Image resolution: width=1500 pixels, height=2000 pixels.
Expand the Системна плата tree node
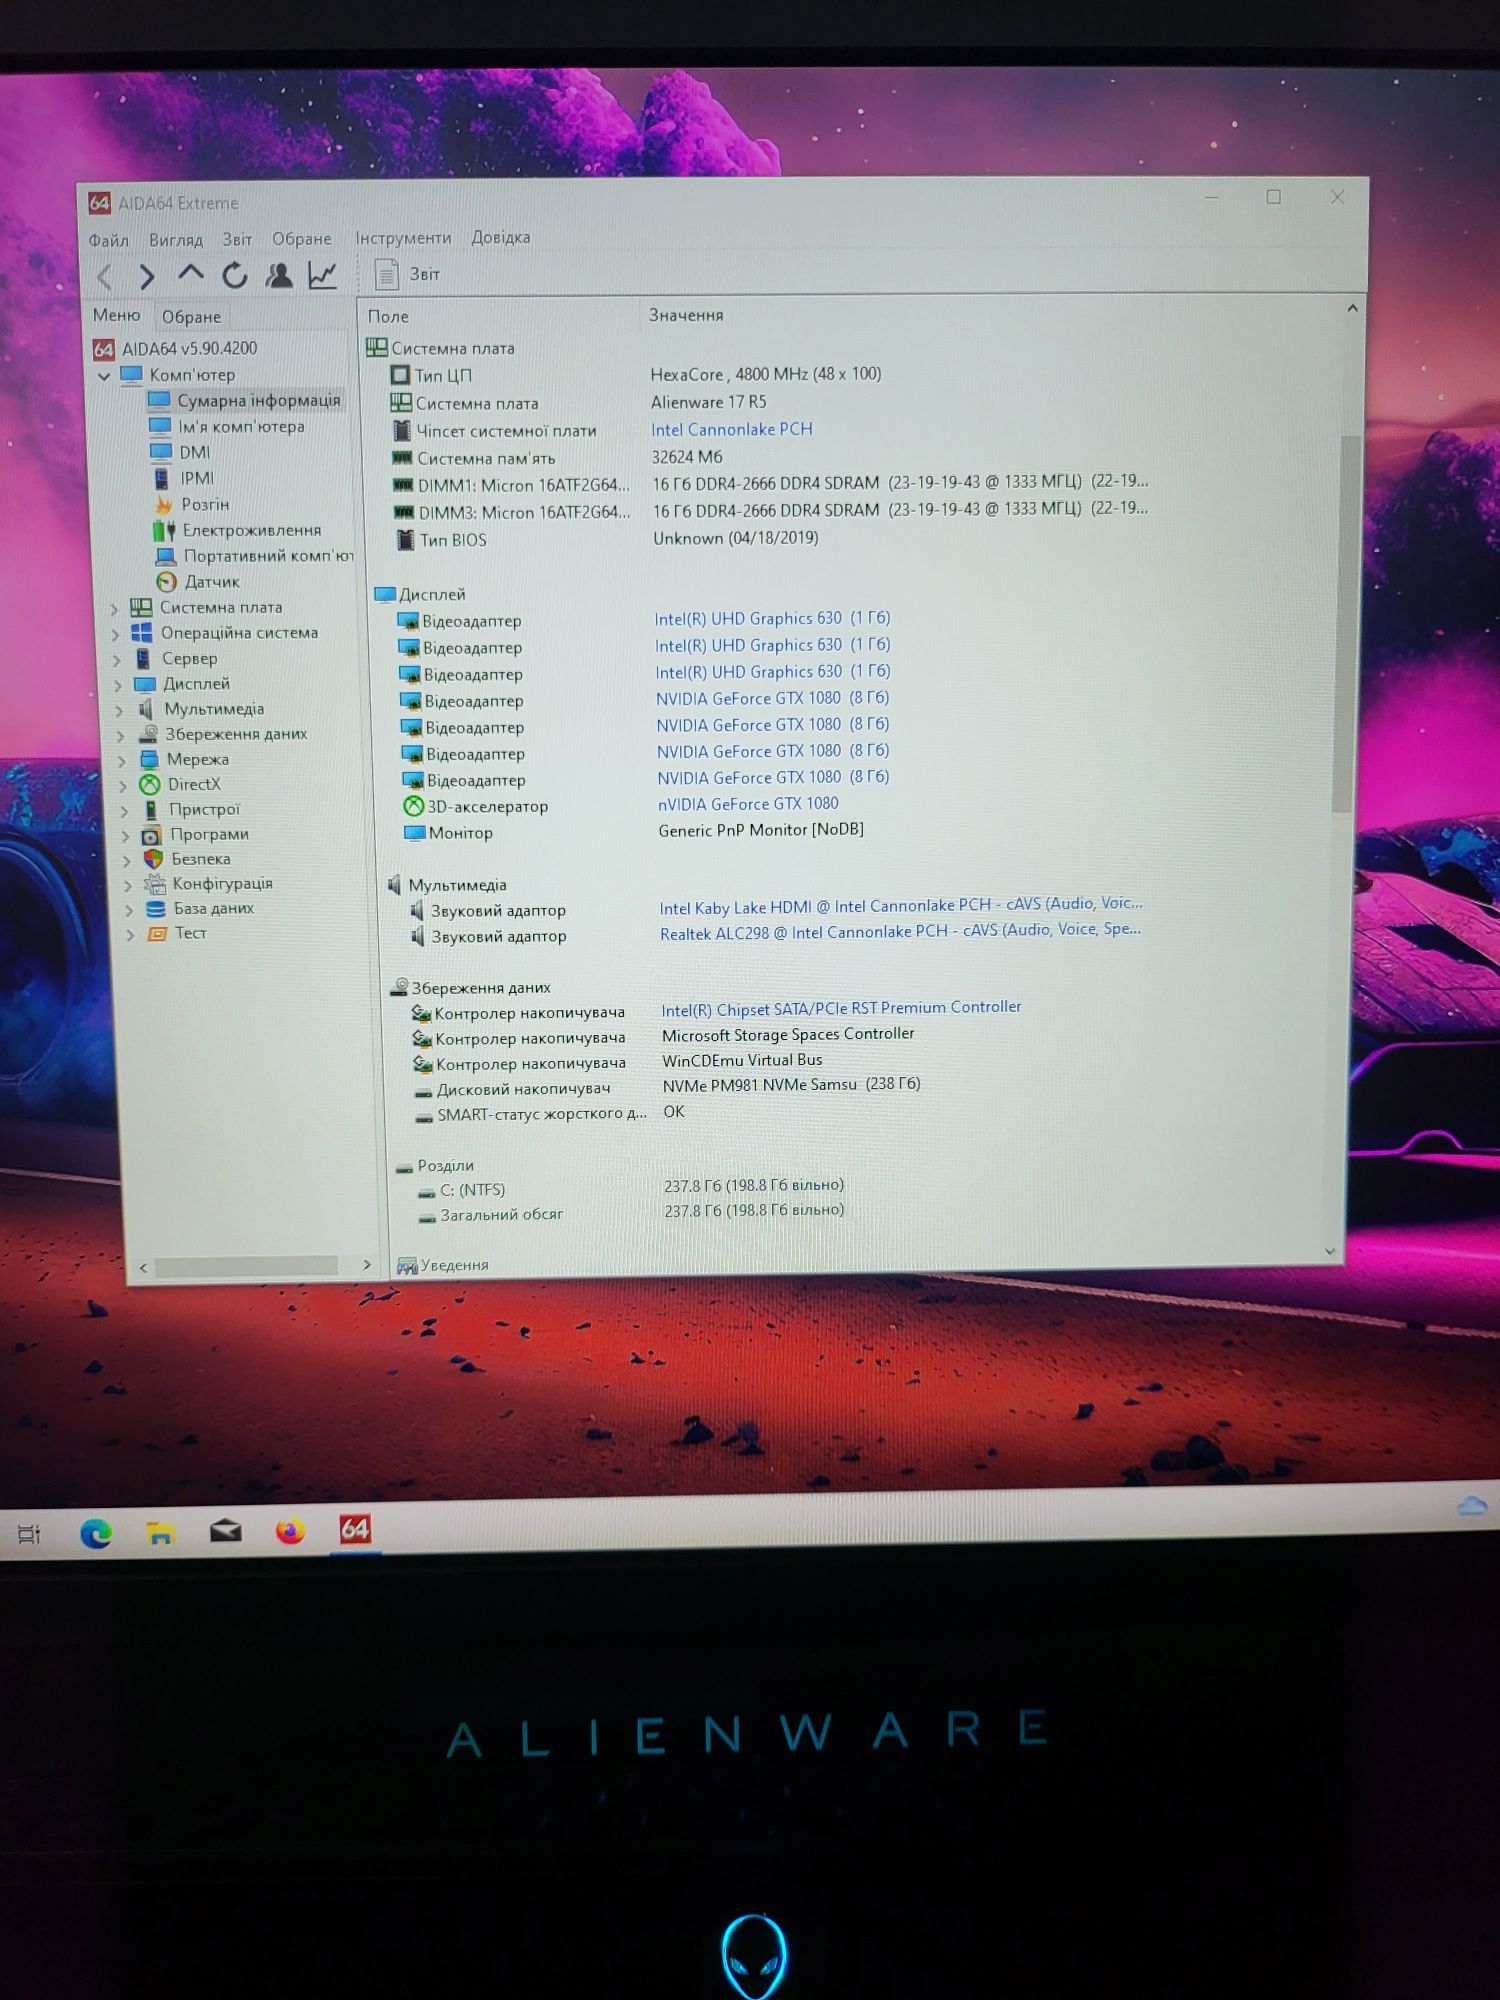pos(114,608)
